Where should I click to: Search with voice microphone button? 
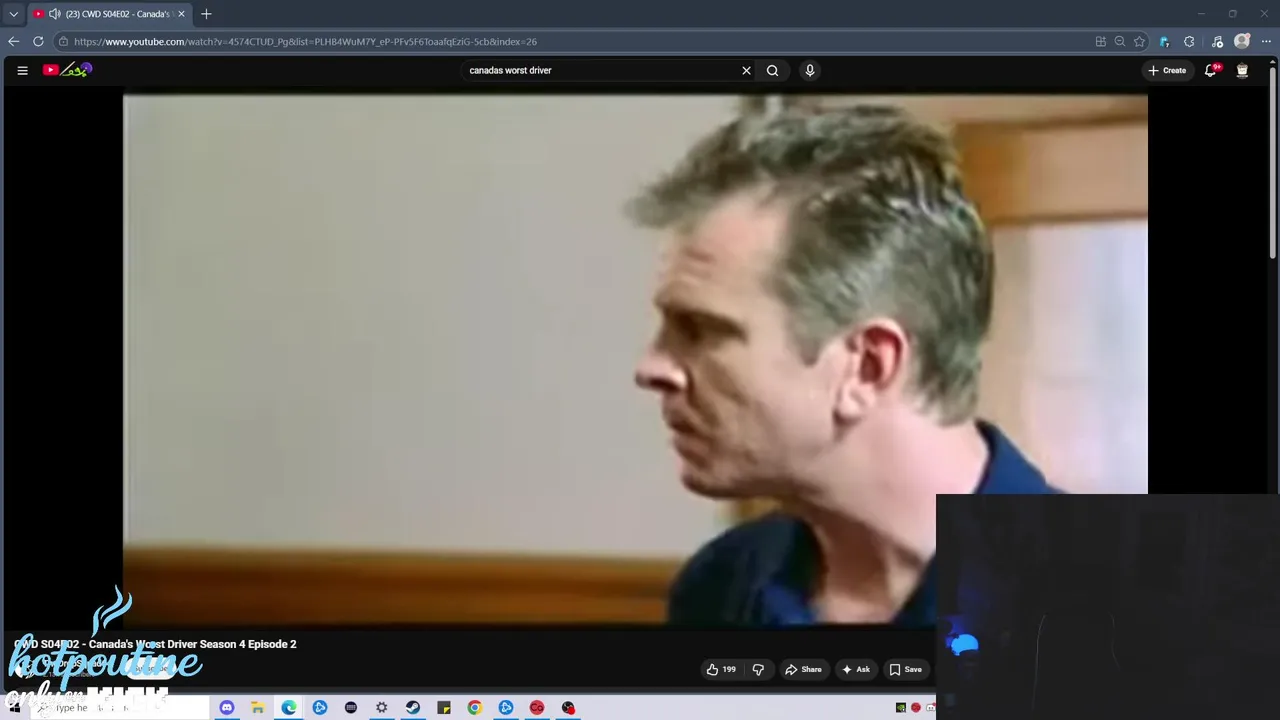coord(810,70)
